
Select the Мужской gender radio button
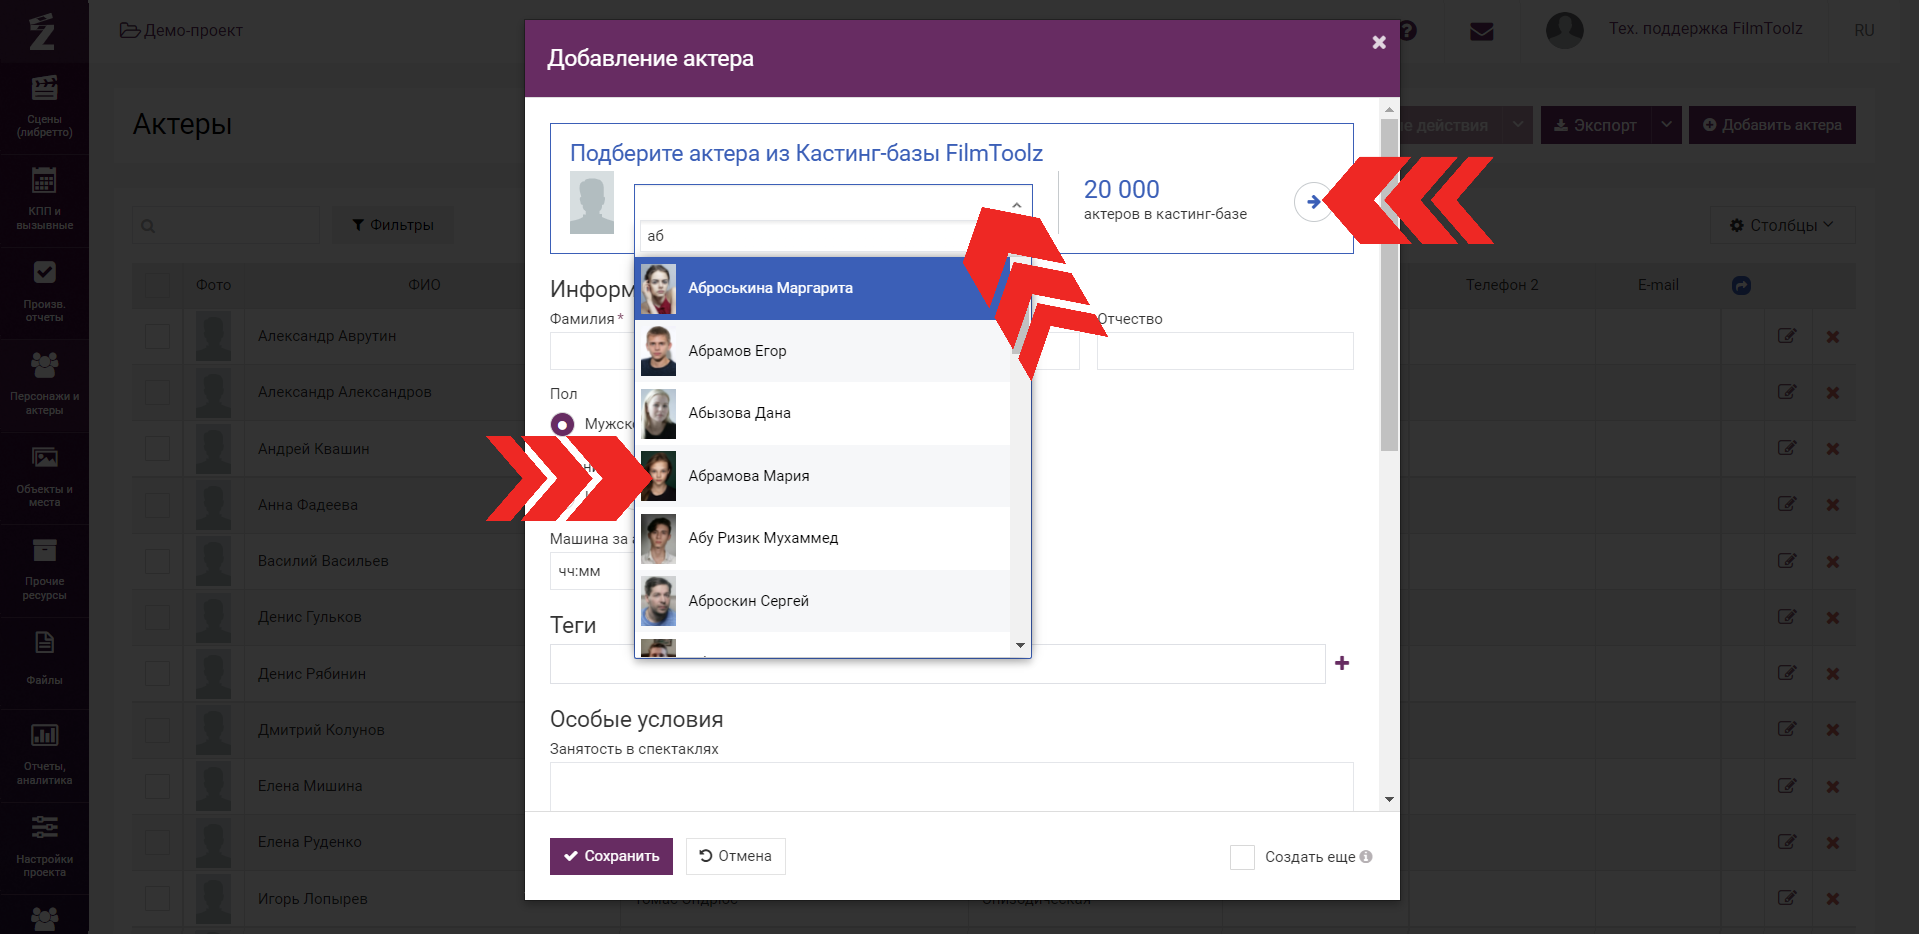563,424
